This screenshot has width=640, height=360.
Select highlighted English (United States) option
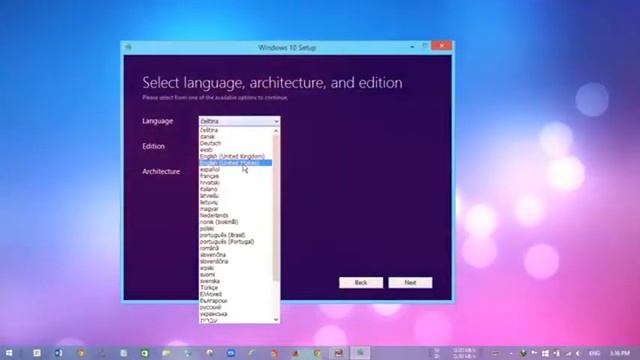[x=236, y=163]
